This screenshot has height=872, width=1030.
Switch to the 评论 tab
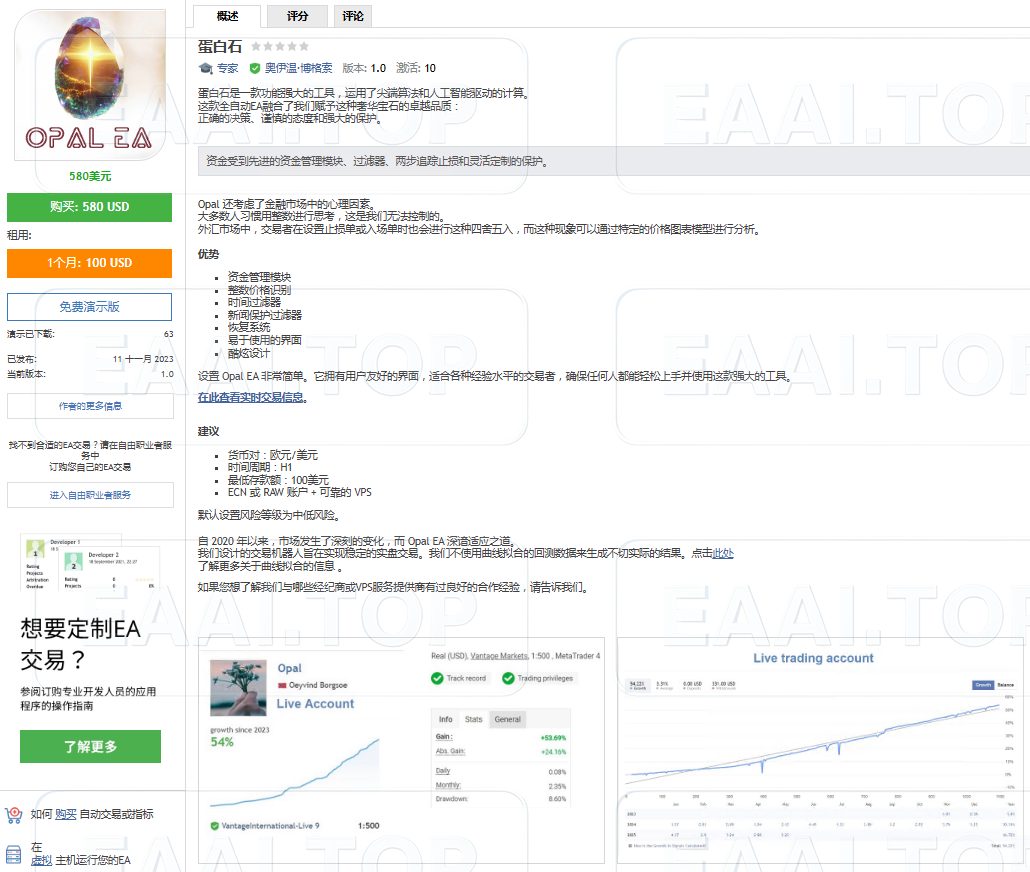[352, 16]
